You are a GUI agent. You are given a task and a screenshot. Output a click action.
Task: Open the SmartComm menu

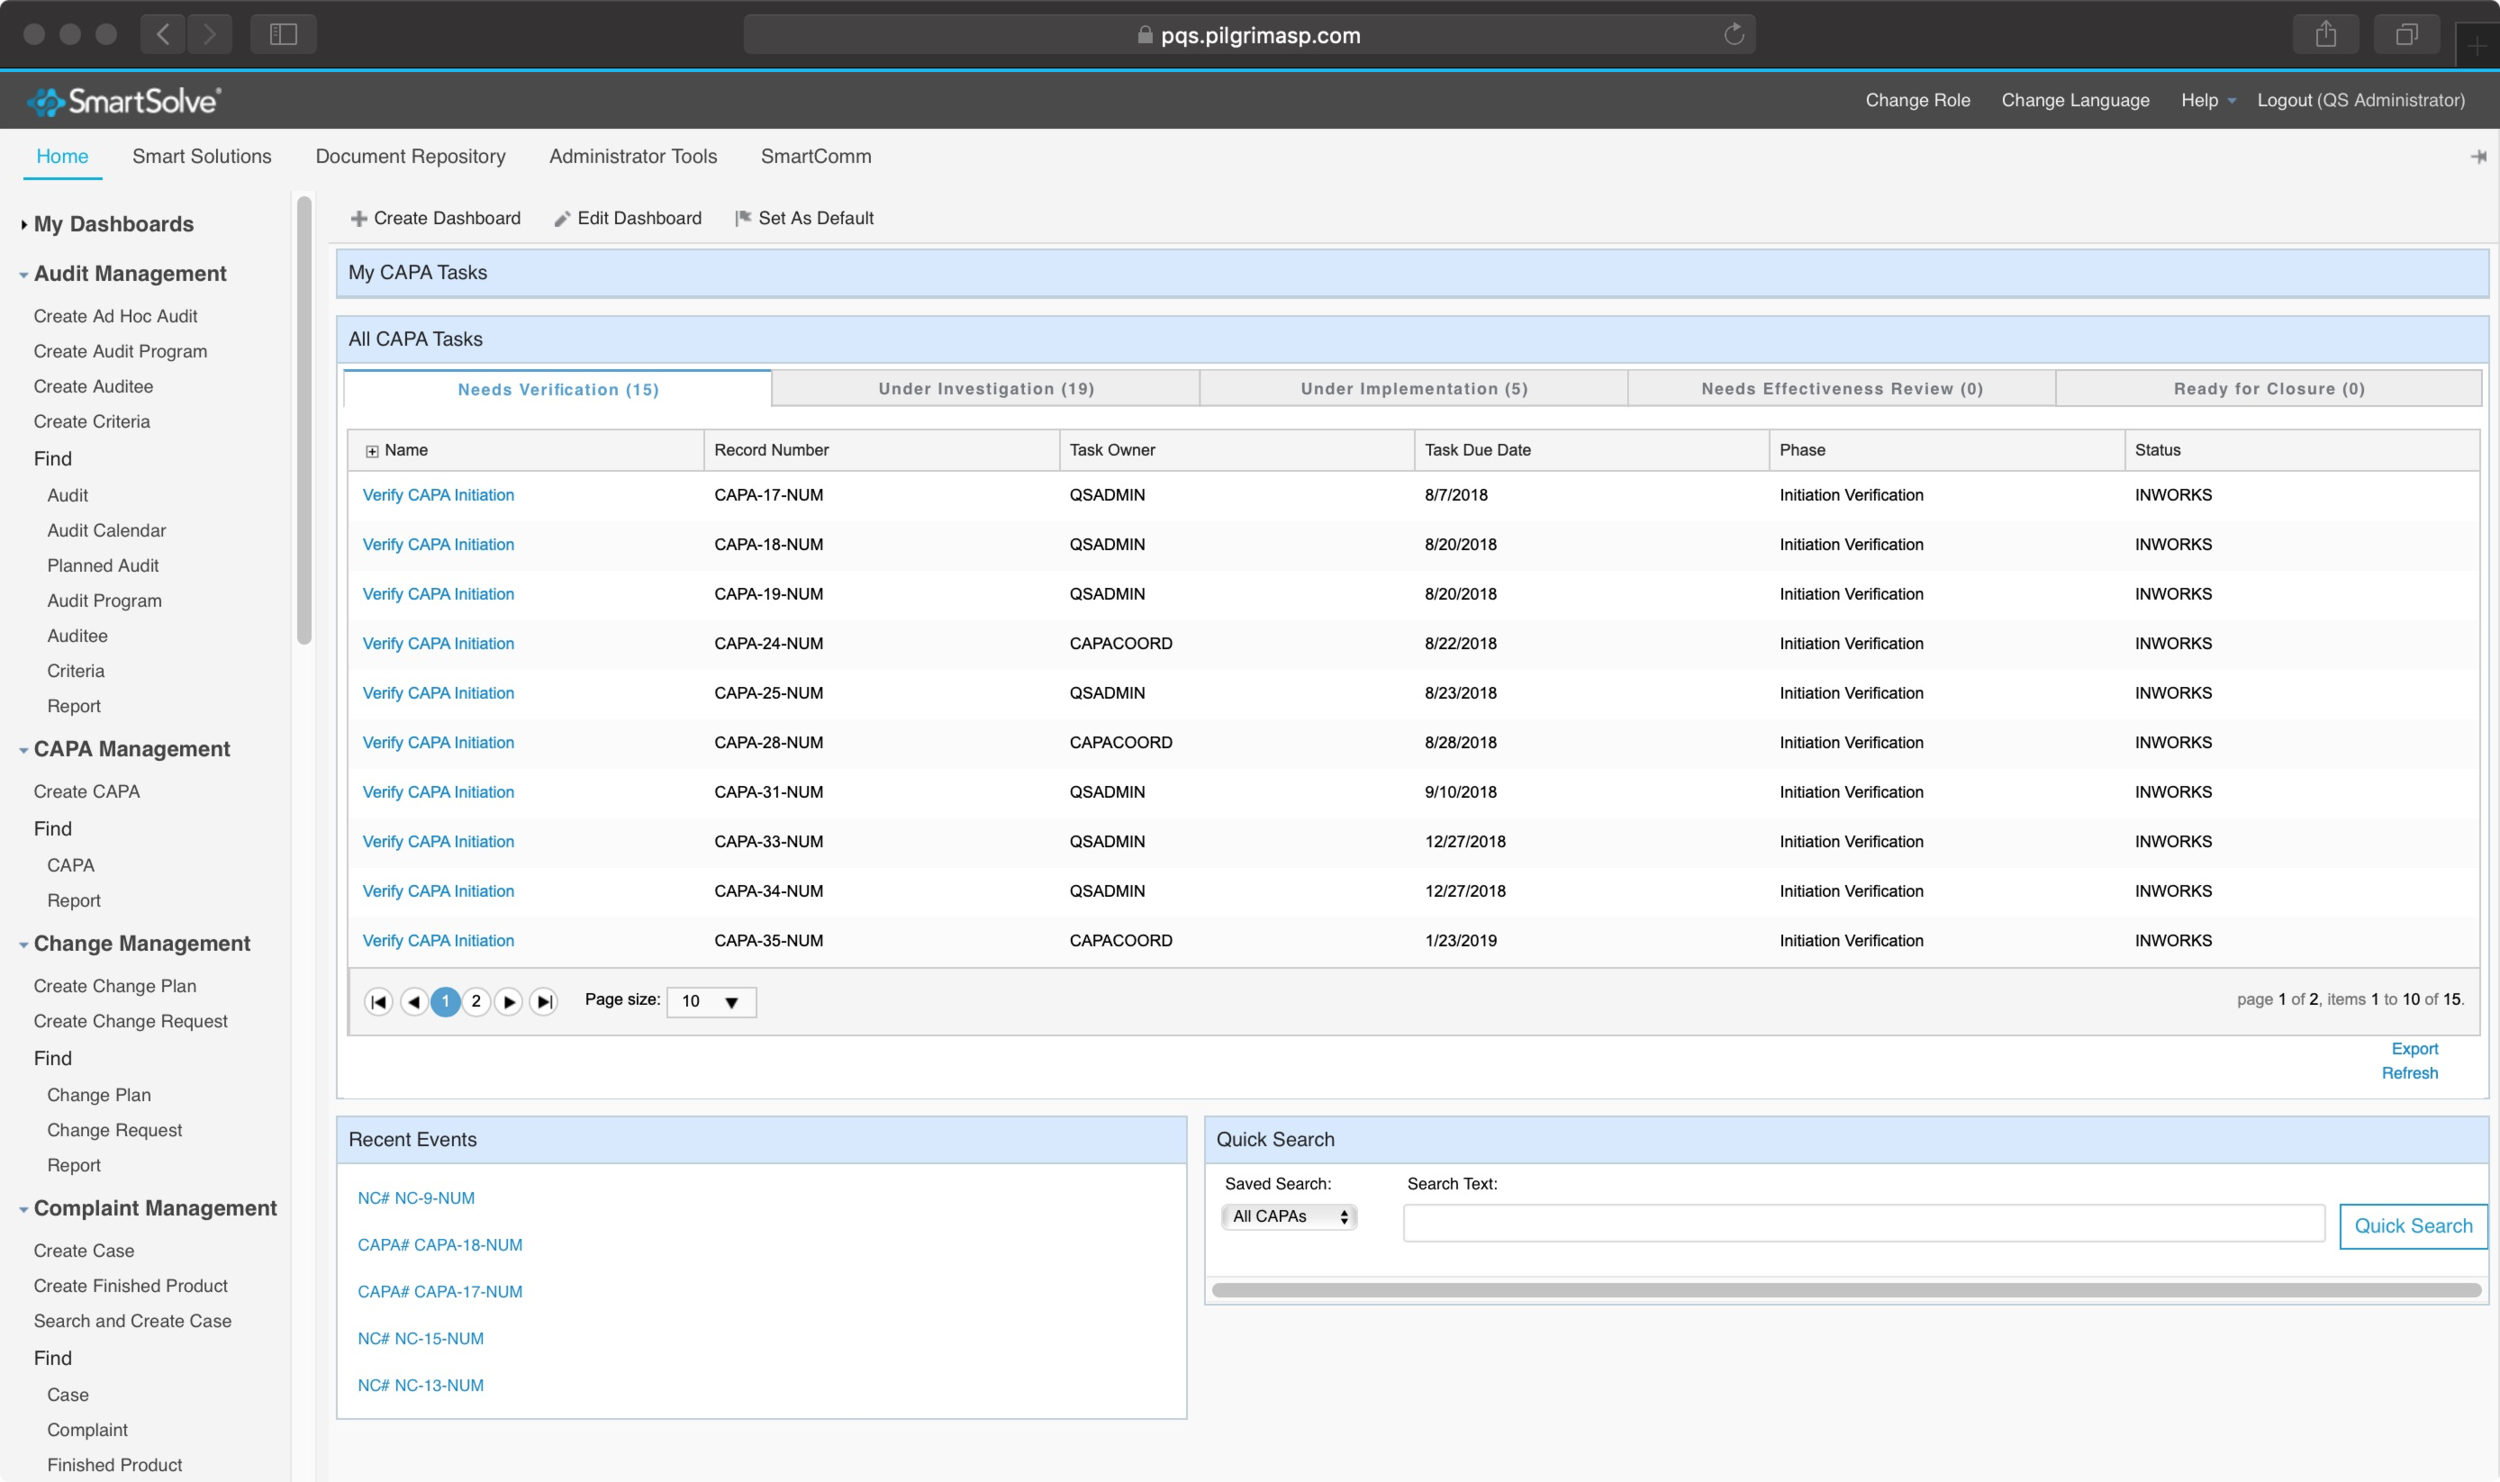point(816,156)
